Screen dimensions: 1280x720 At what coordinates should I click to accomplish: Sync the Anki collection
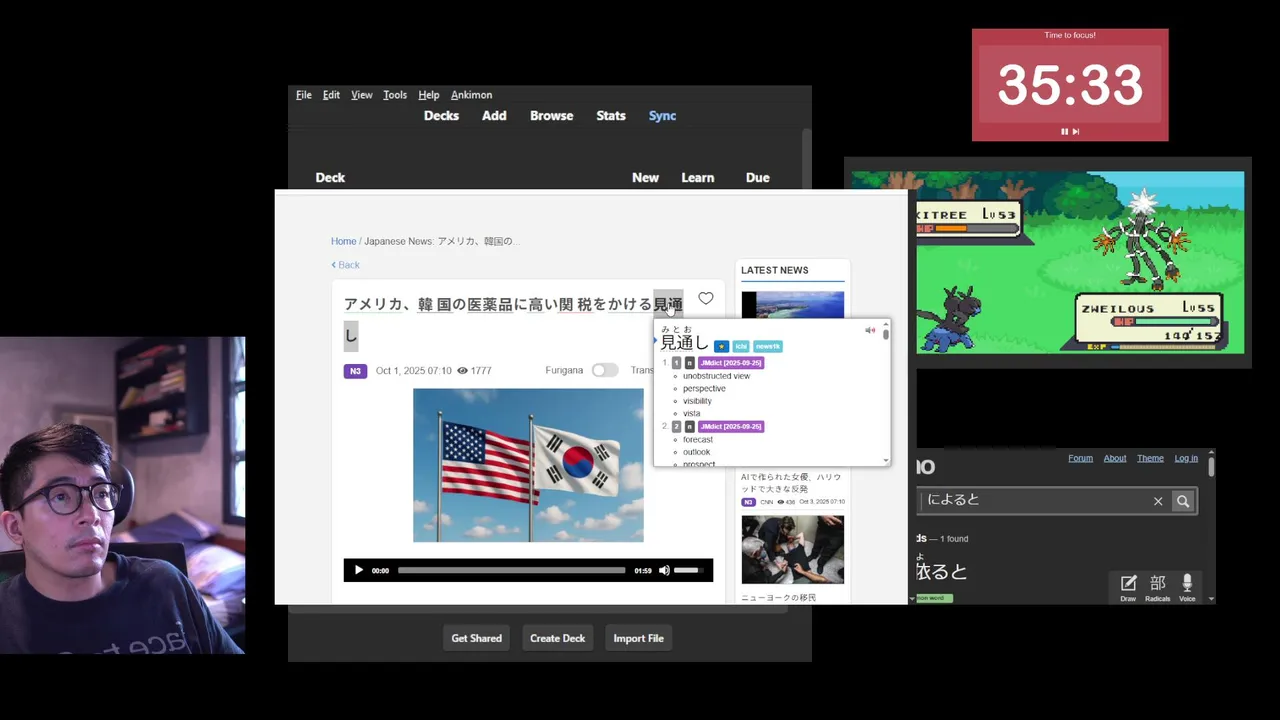click(662, 116)
